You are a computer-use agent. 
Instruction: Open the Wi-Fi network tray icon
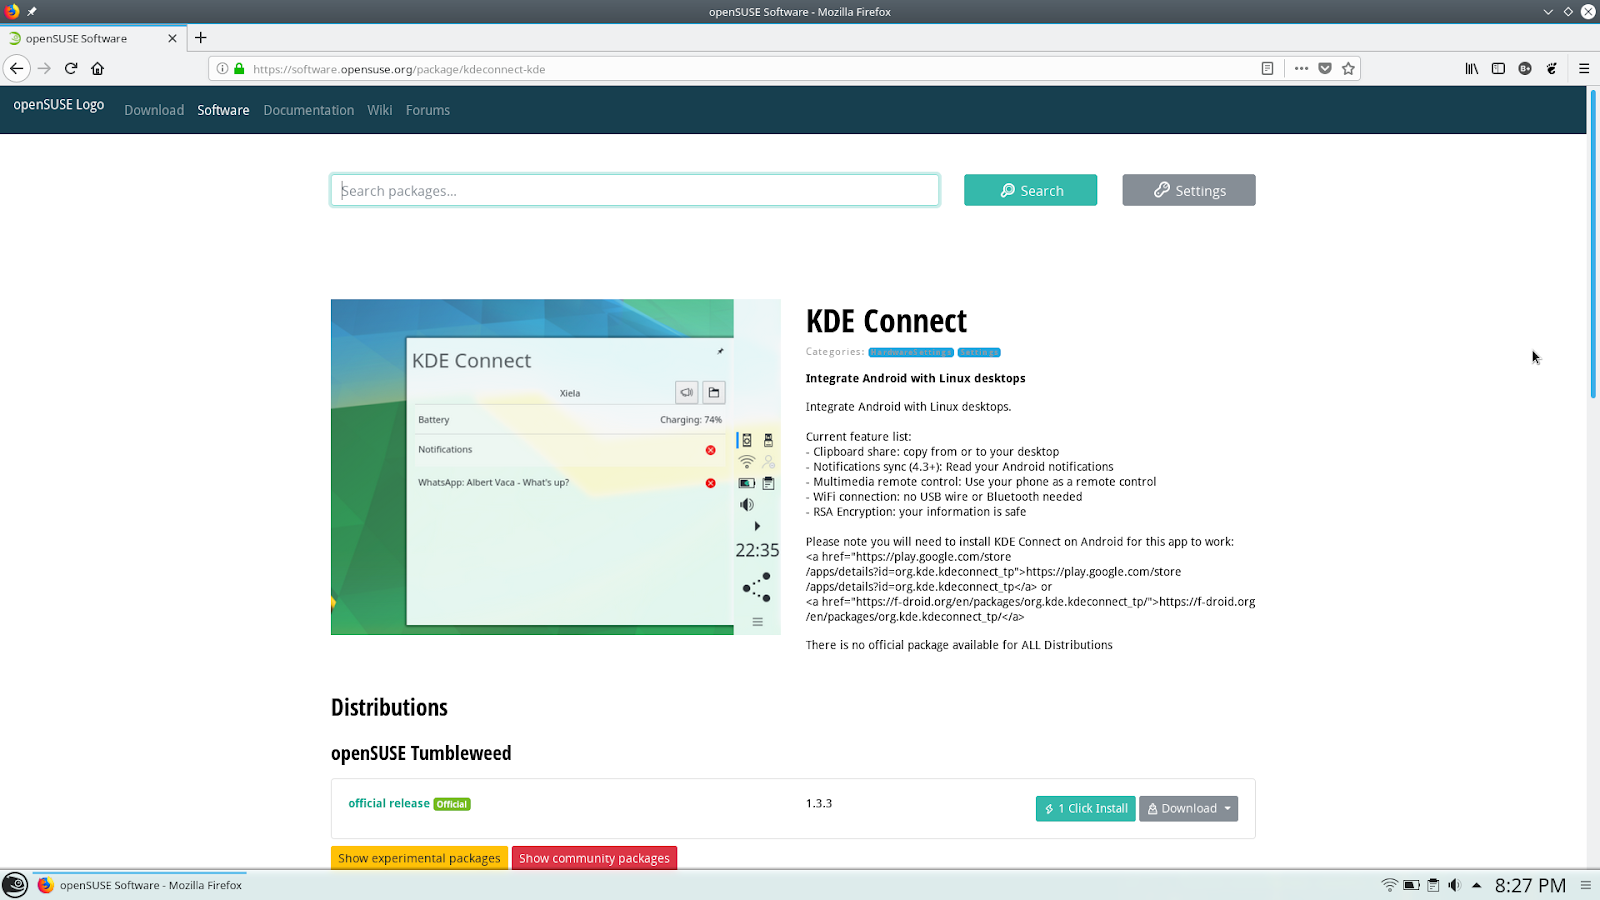coord(1389,885)
